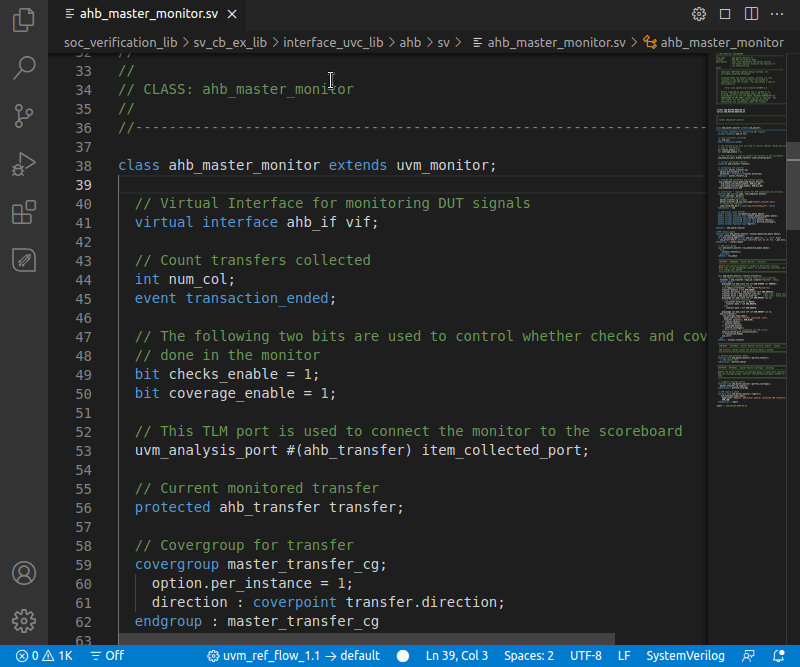Open the Accounts menu
The image size is (800, 667).
(24, 573)
